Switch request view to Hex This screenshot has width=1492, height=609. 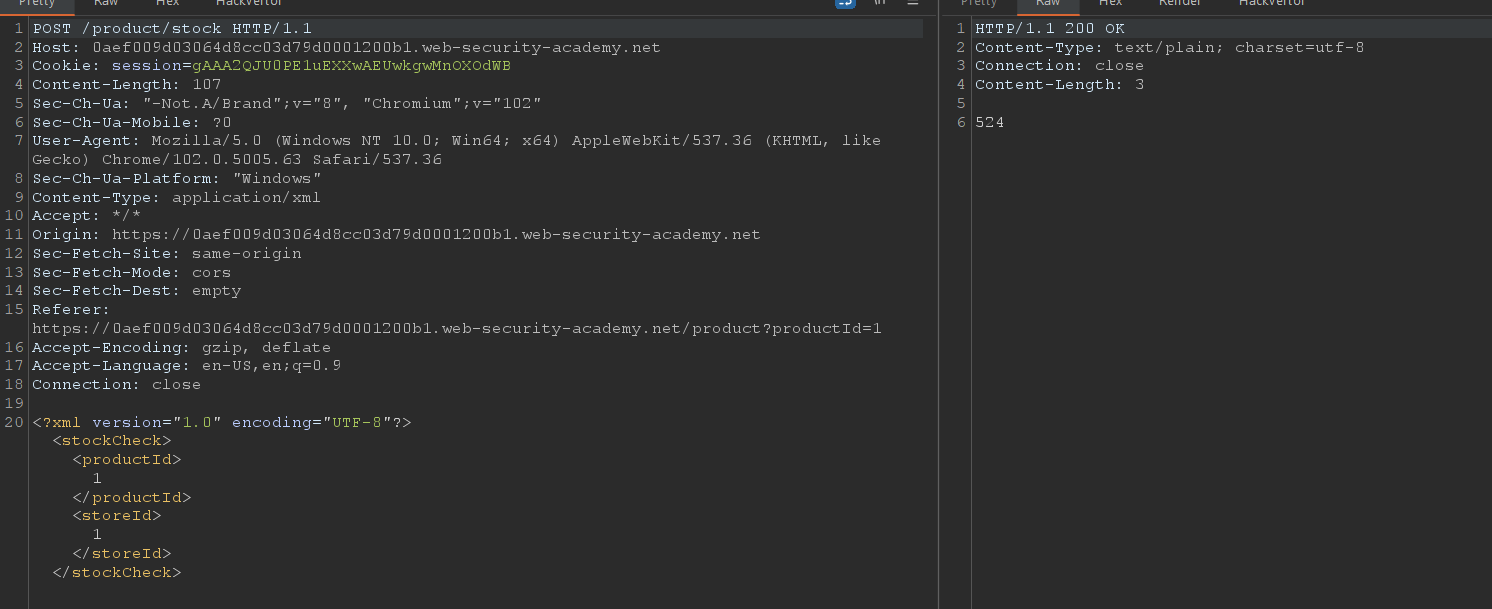(x=167, y=4)
